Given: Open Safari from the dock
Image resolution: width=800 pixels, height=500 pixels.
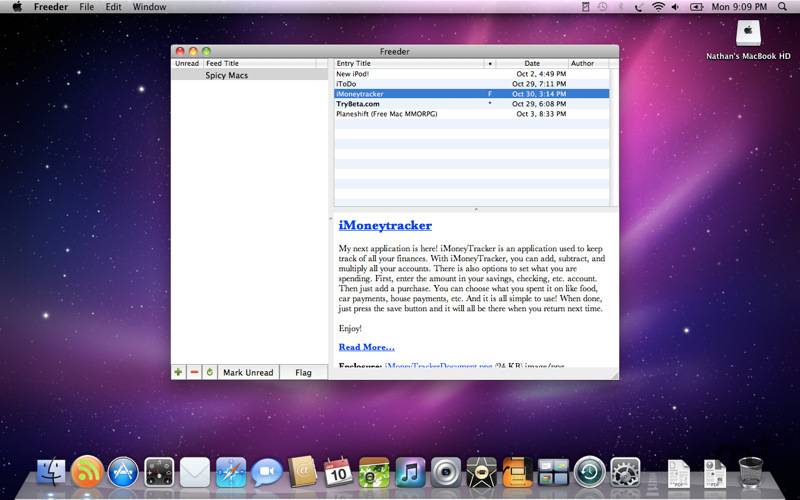Looking at the screenshot, I should point(231,472).
